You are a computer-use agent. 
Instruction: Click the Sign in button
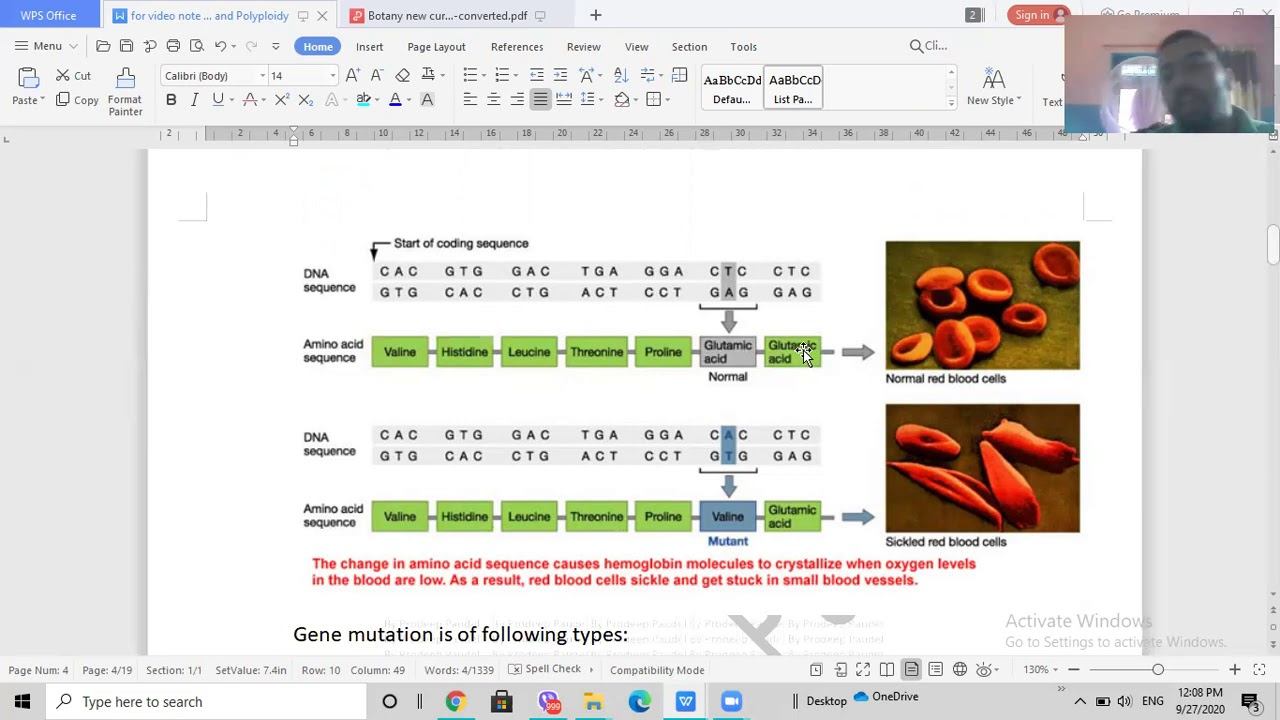coord(1038,15)
